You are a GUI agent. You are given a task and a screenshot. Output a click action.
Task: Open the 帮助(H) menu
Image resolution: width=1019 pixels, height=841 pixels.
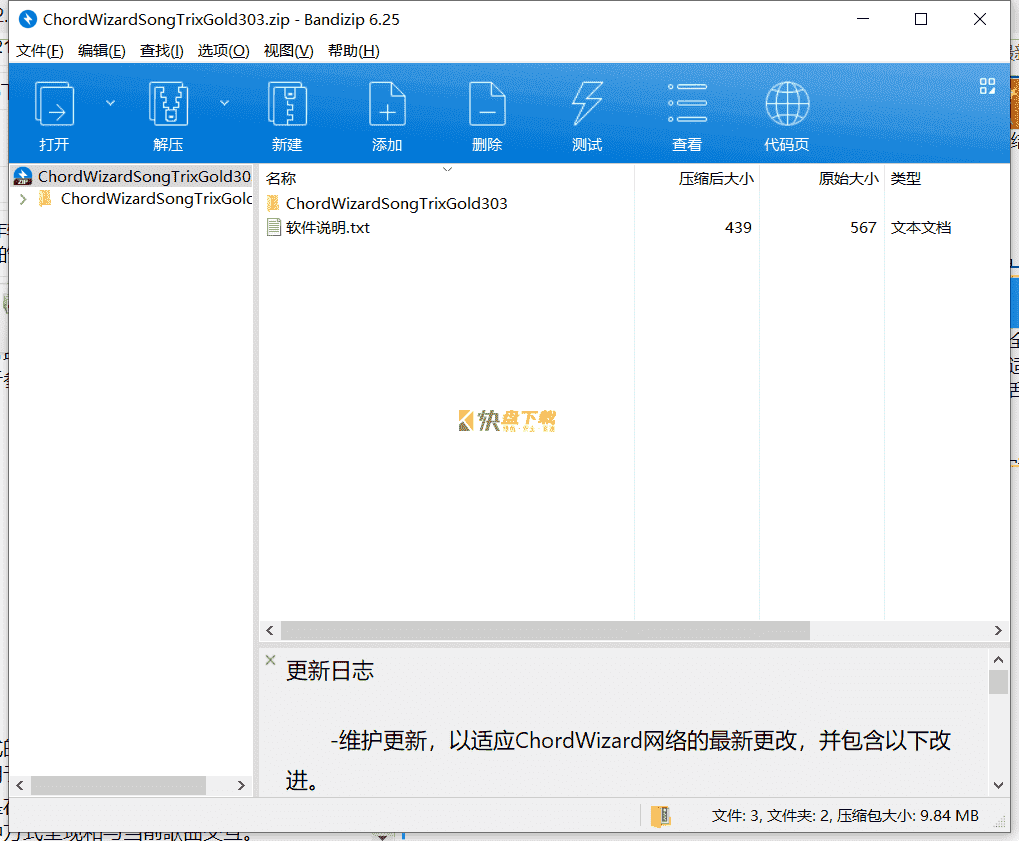(354, 51)
